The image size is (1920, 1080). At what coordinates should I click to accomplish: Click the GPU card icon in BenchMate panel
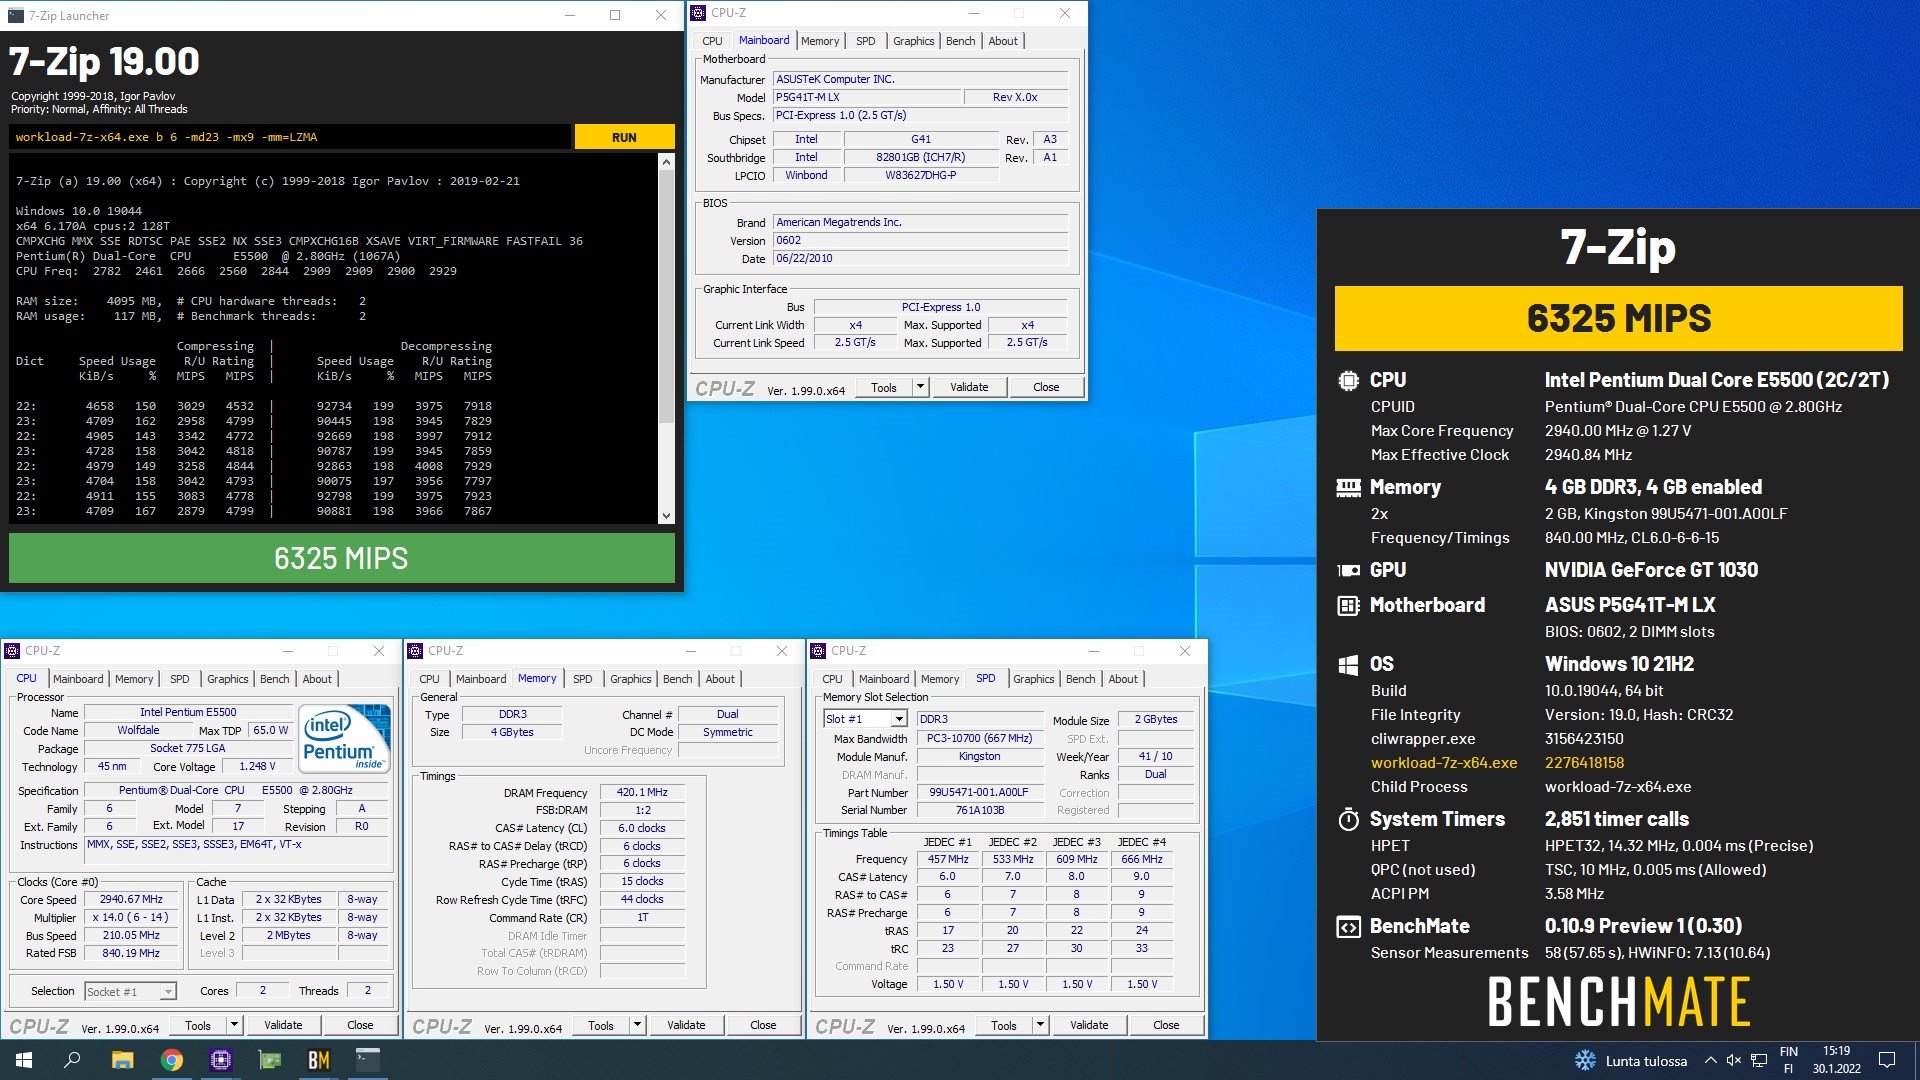(1348, 571)
